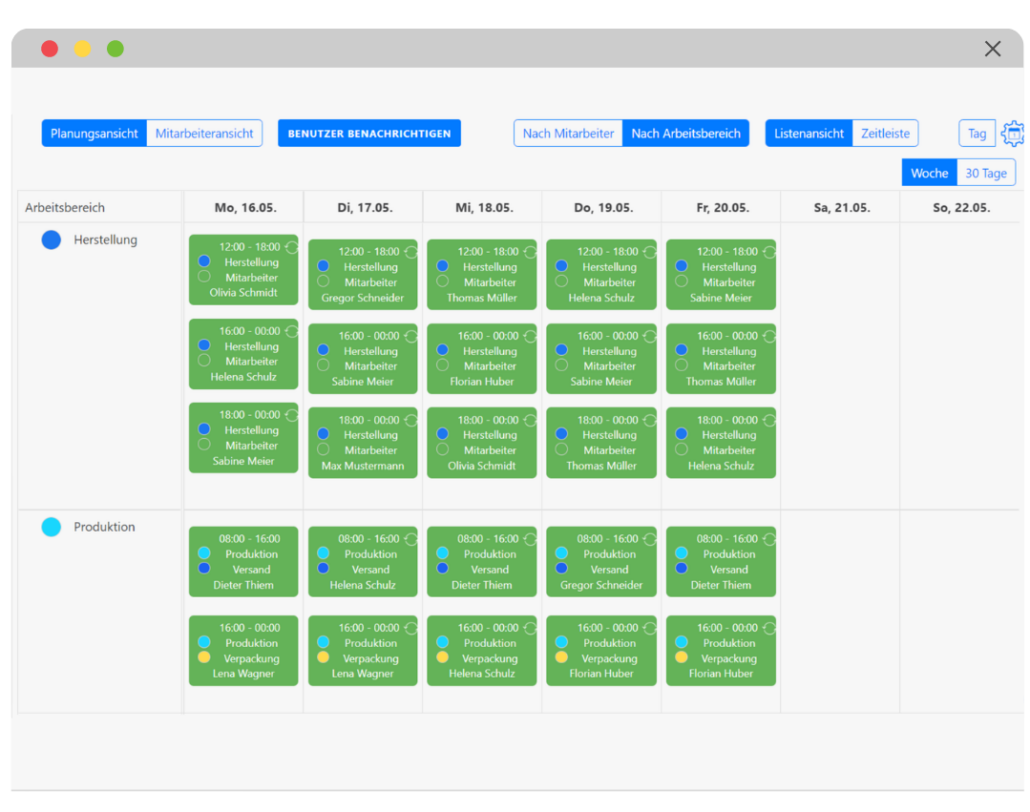The image size is (1030, 812).
Task: Toggle empty Mitarbeiter circle in Helena Schulz Monday 16:00 shift
Action: point(204,360)
